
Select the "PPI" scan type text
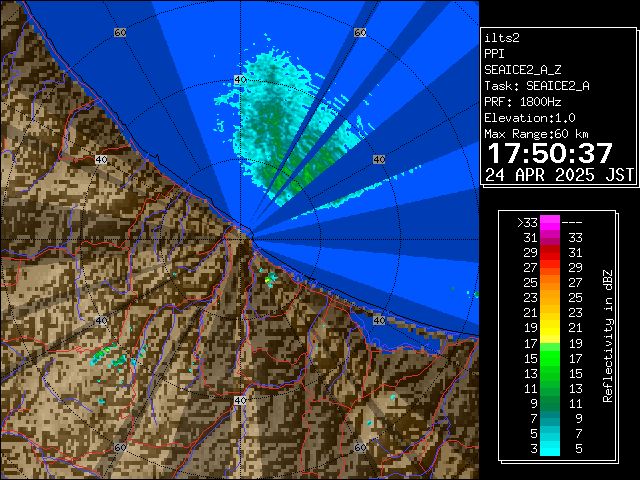click(494, 54)
